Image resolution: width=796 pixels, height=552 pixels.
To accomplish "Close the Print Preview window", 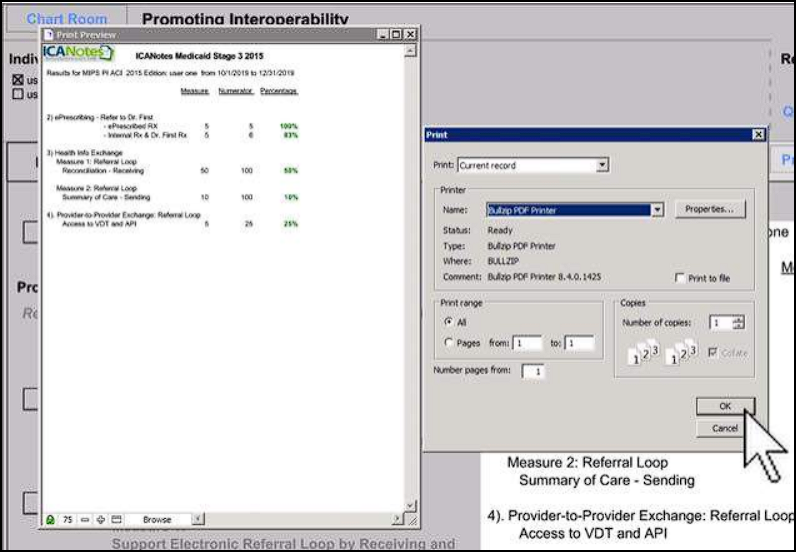I will pyautogui.click(x=410, y=34).
